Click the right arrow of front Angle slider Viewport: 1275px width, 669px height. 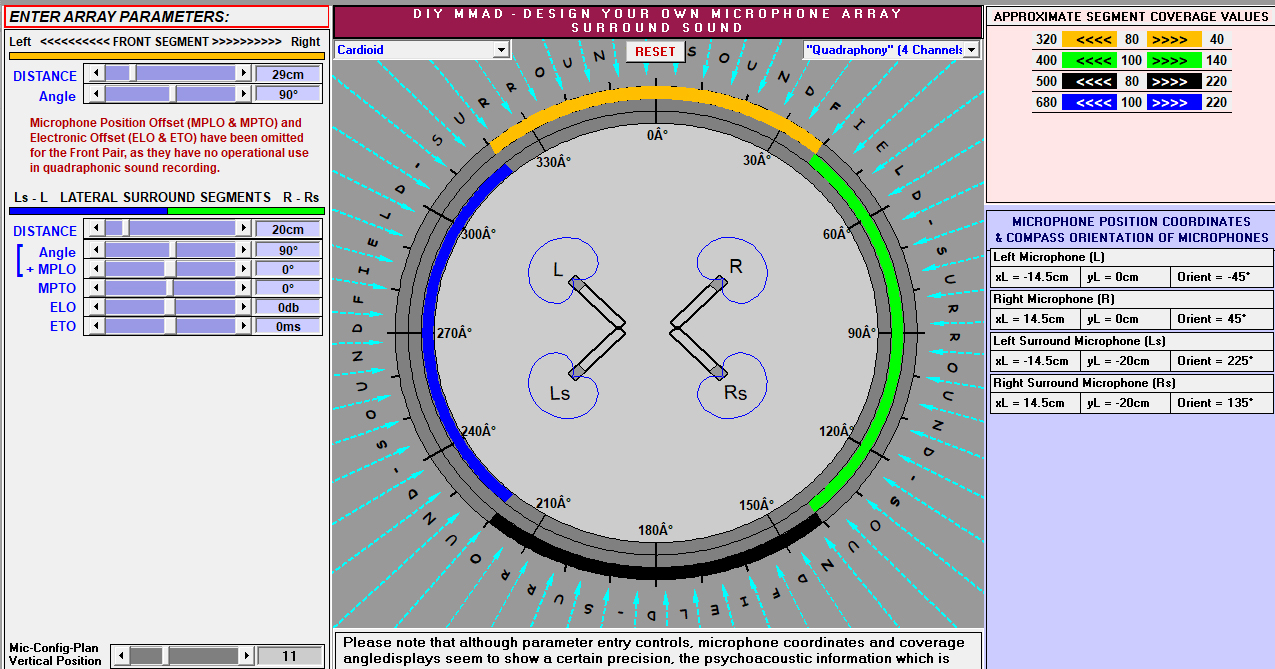tap(243, 94)
